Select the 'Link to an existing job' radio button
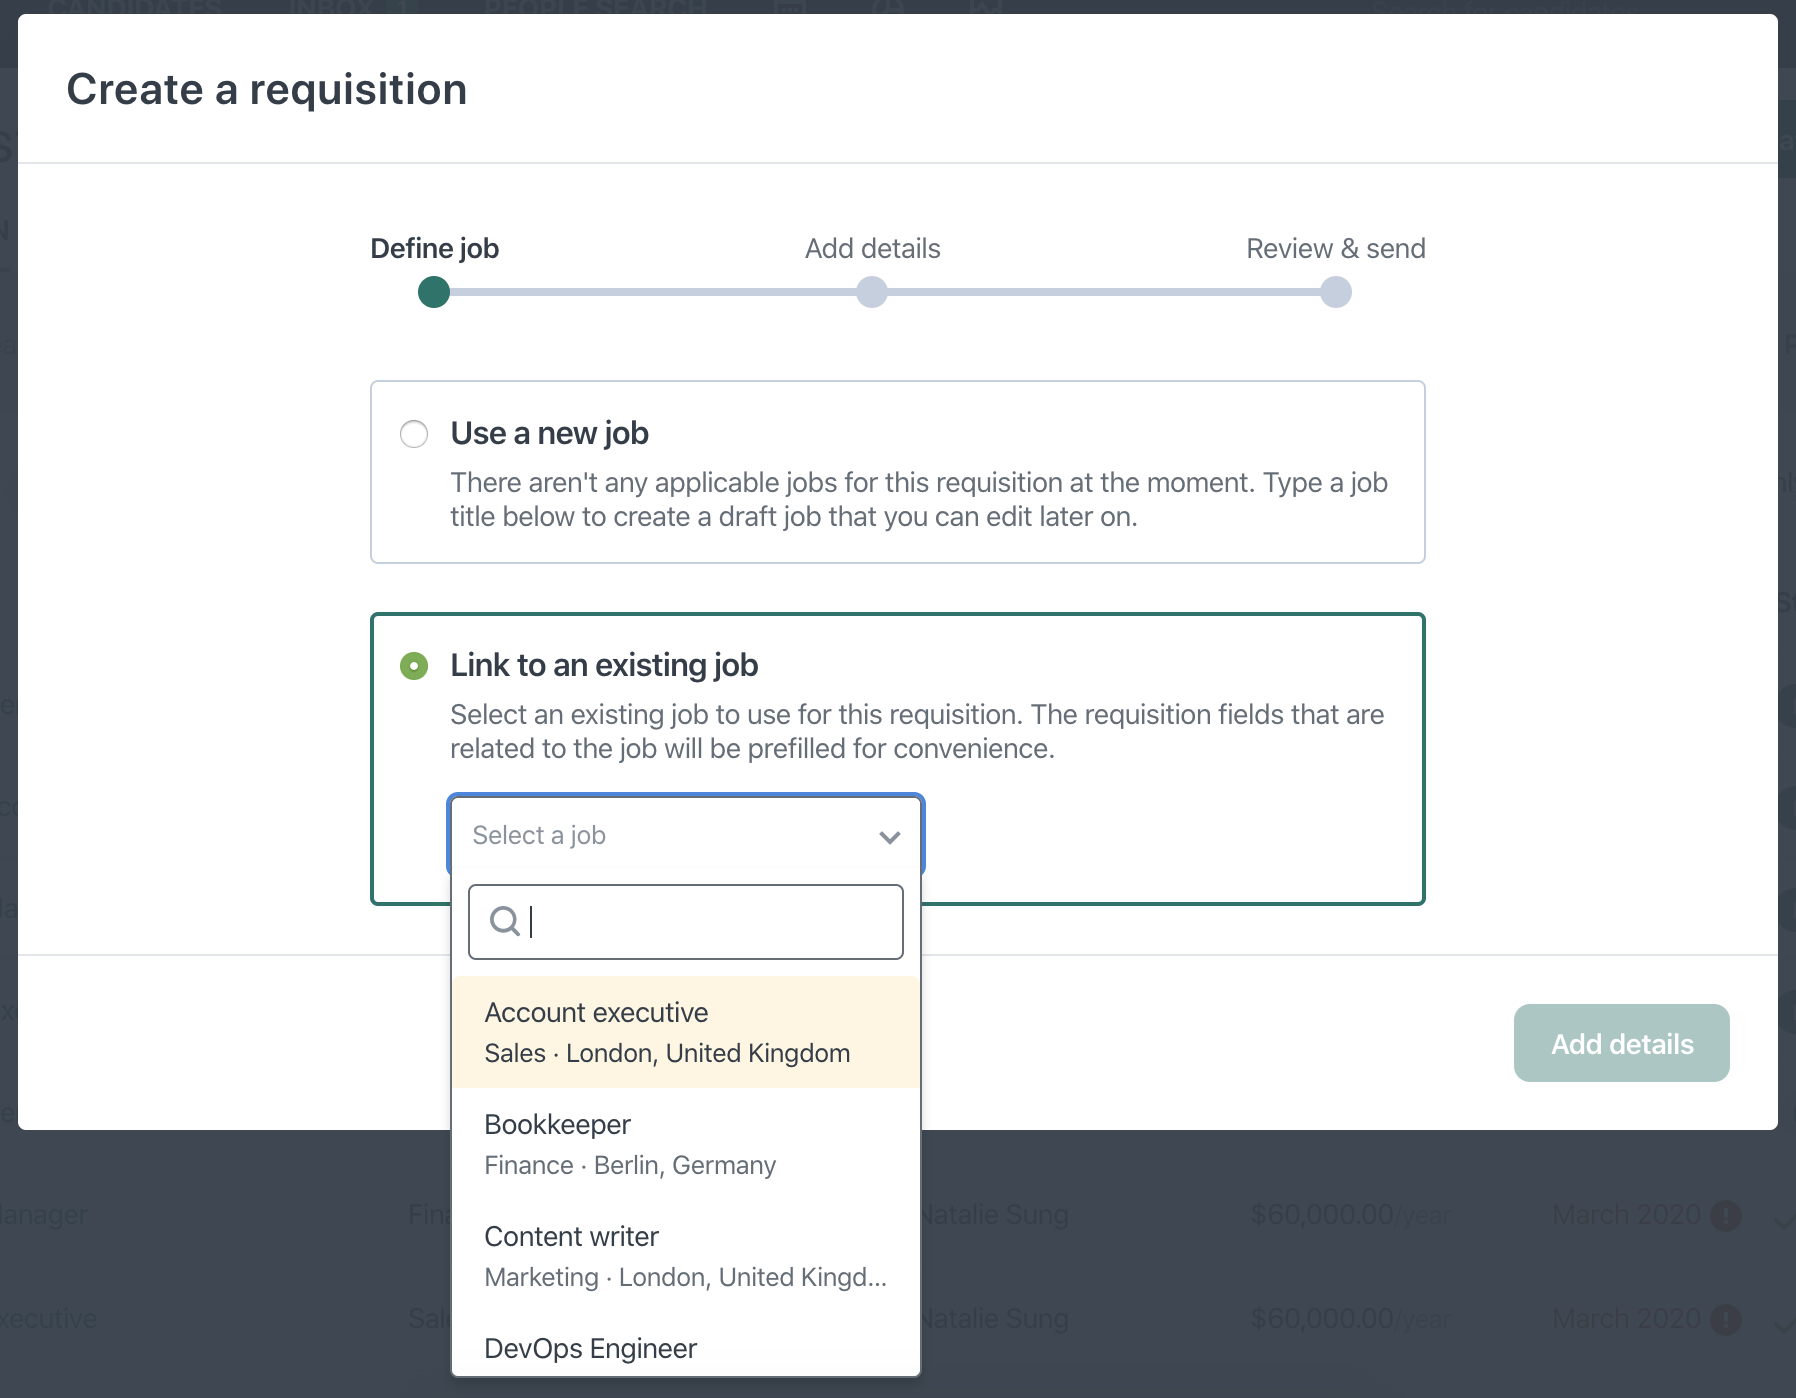This screenshot has width=1796, height=1398. (x=414, y=666)
